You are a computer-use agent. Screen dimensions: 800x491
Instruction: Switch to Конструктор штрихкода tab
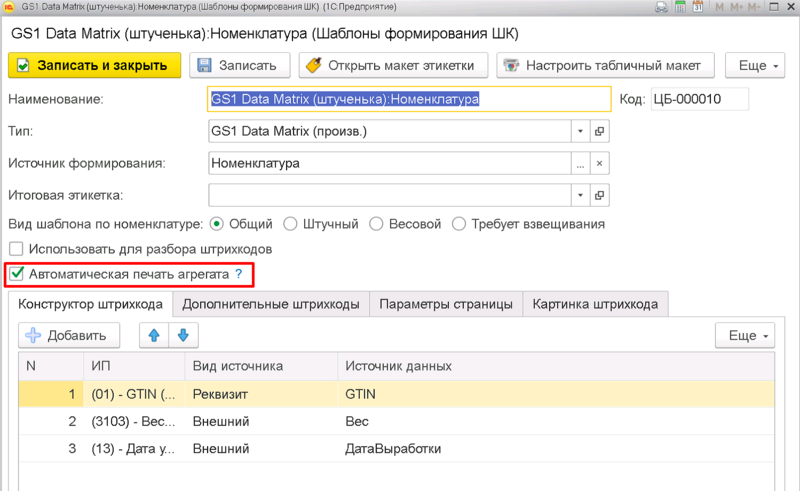point(90,304)
